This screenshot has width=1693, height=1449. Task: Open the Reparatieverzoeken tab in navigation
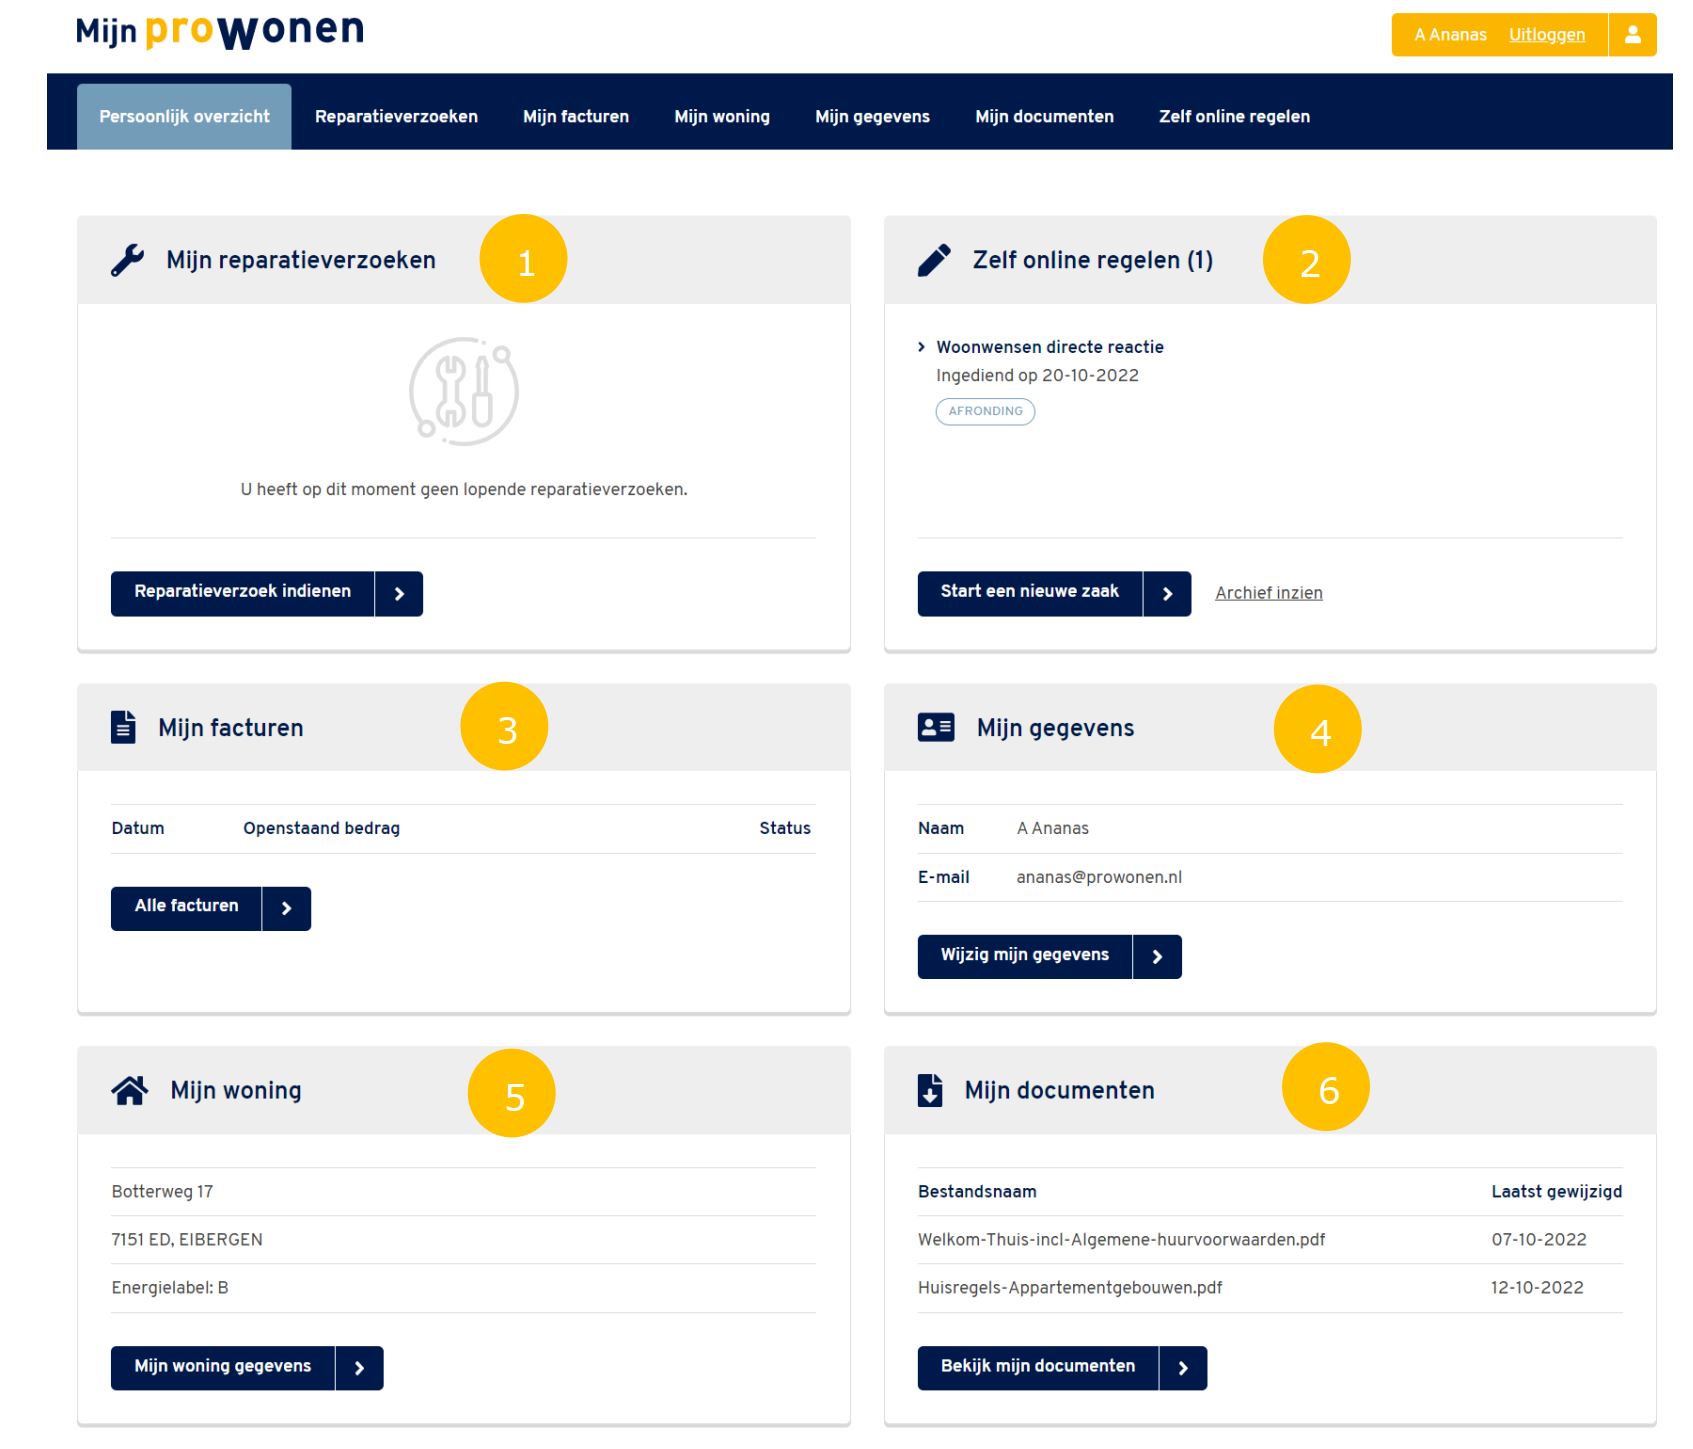396,117
